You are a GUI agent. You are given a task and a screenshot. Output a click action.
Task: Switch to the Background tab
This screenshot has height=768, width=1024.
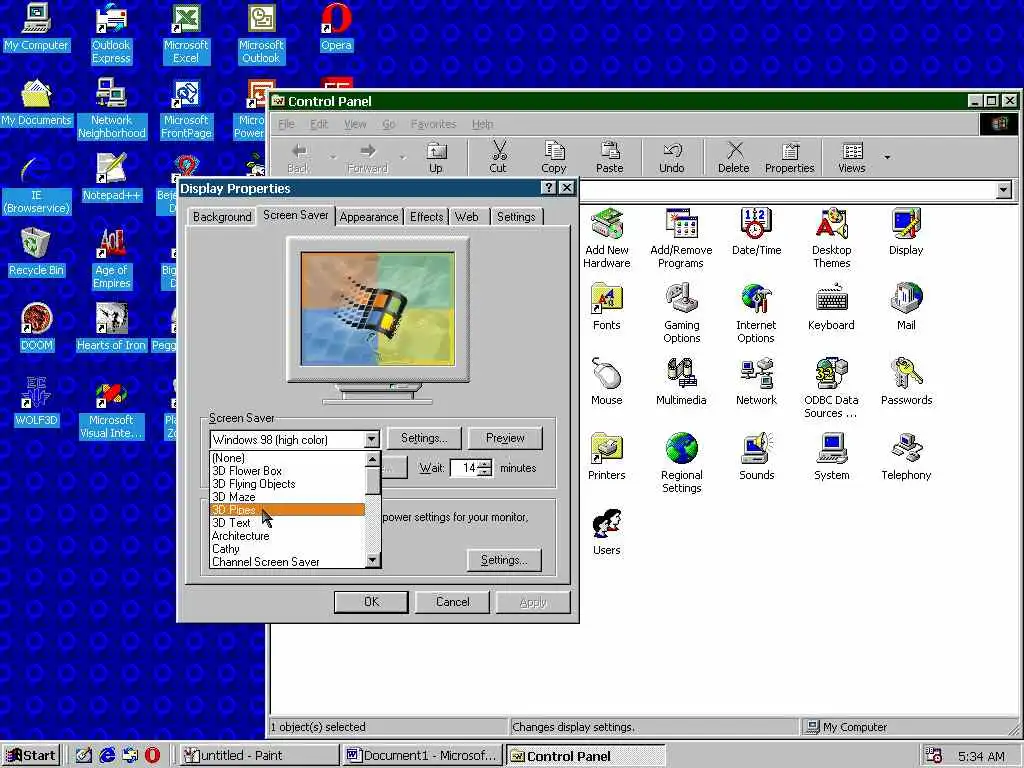tap(222, 217)
